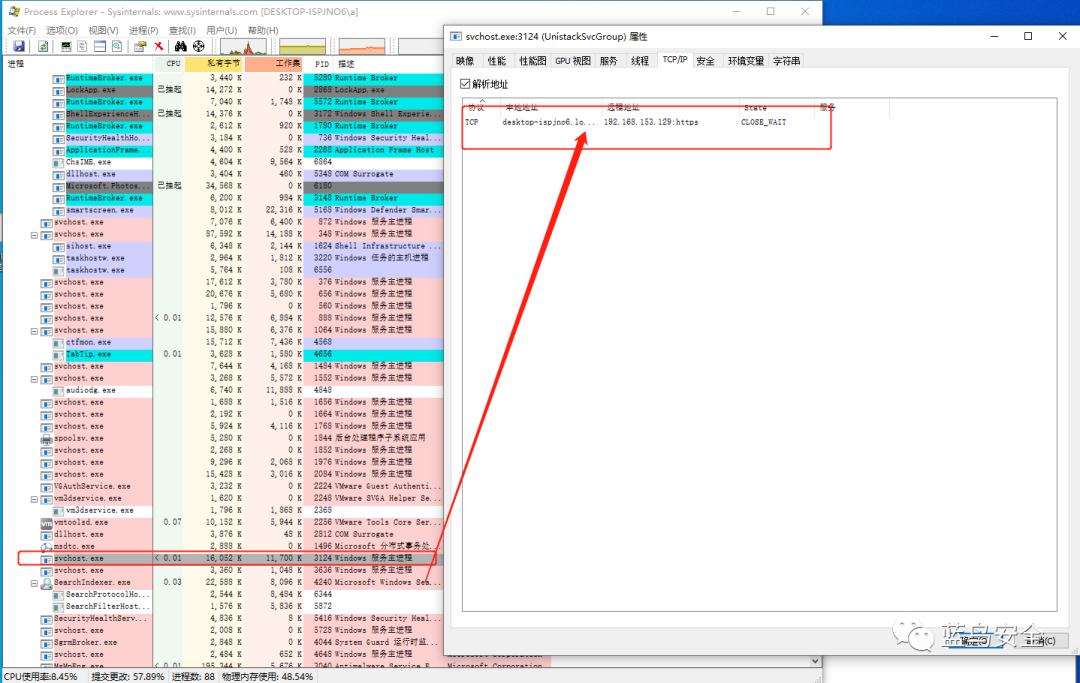Collapse the SearchIndexer.exe tree node

(34, 583)
